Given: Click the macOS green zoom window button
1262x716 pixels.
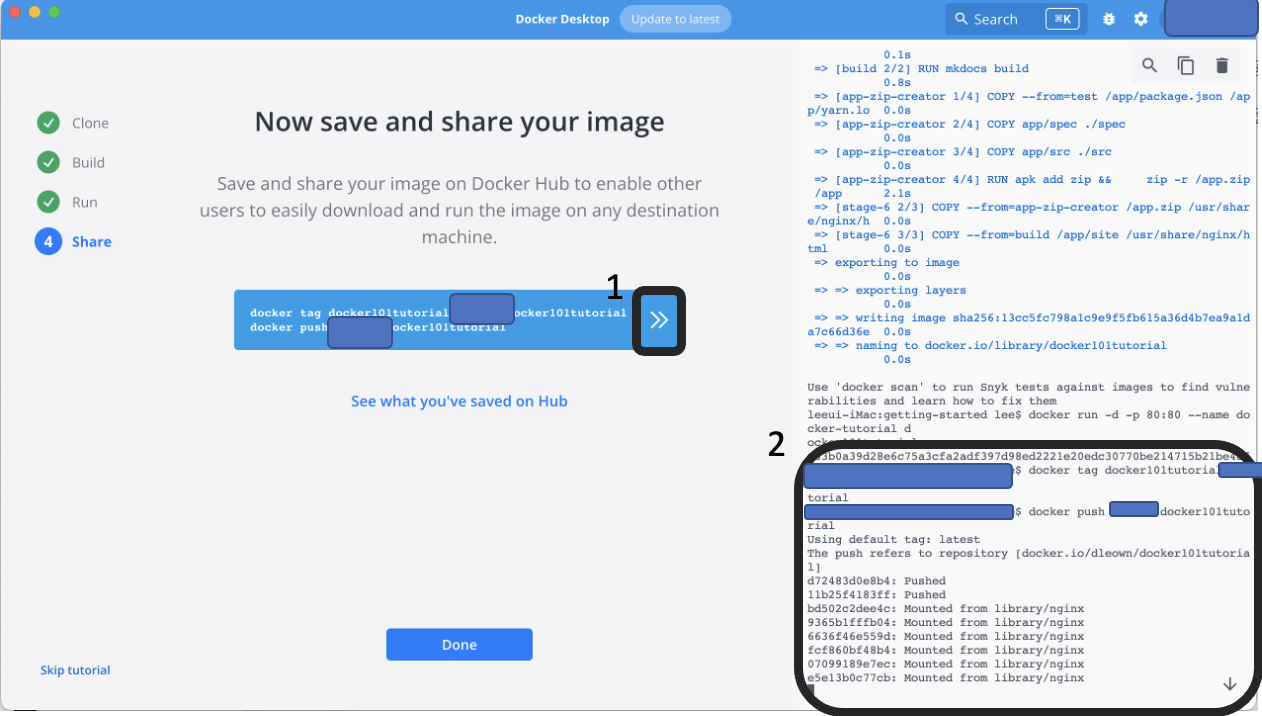Looking at the screenshot, I should 54,12.
